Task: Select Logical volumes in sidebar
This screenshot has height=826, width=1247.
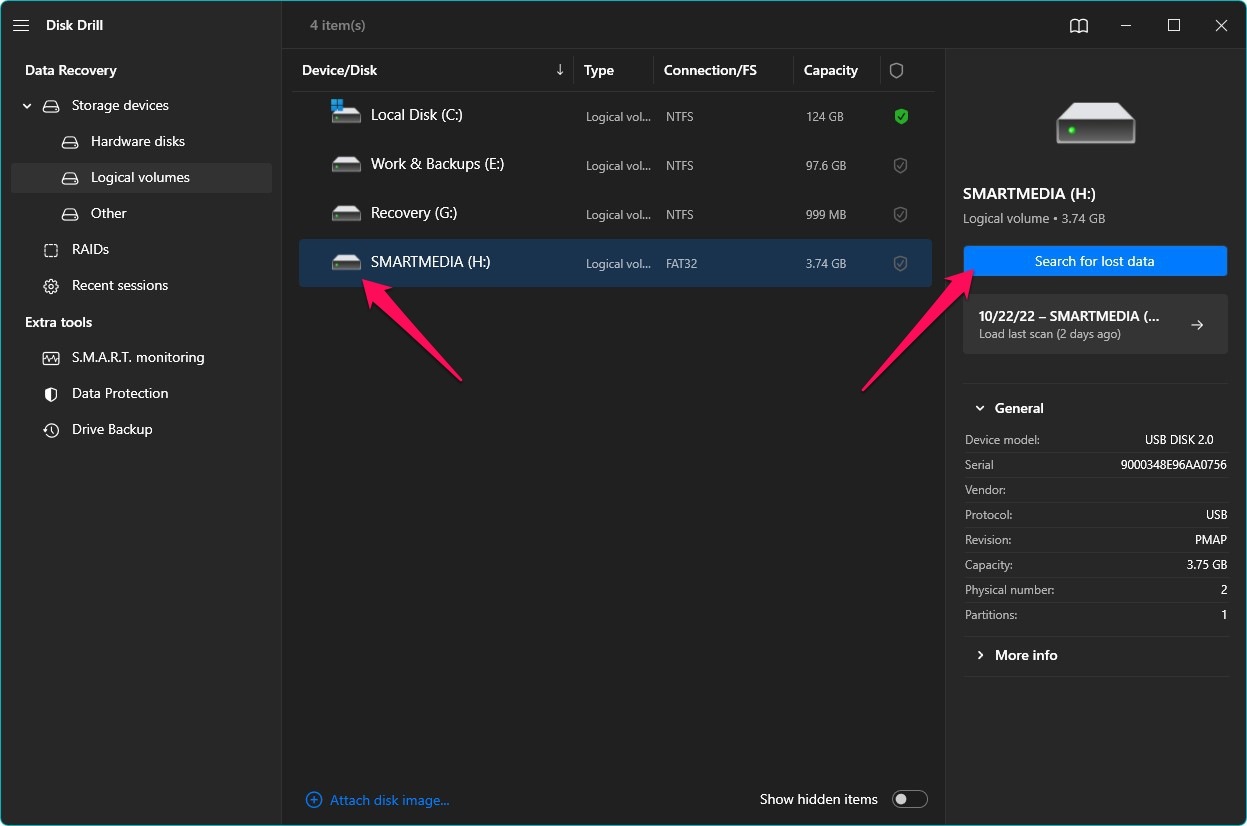Action: pyautogui.click(x=140, y=178)
